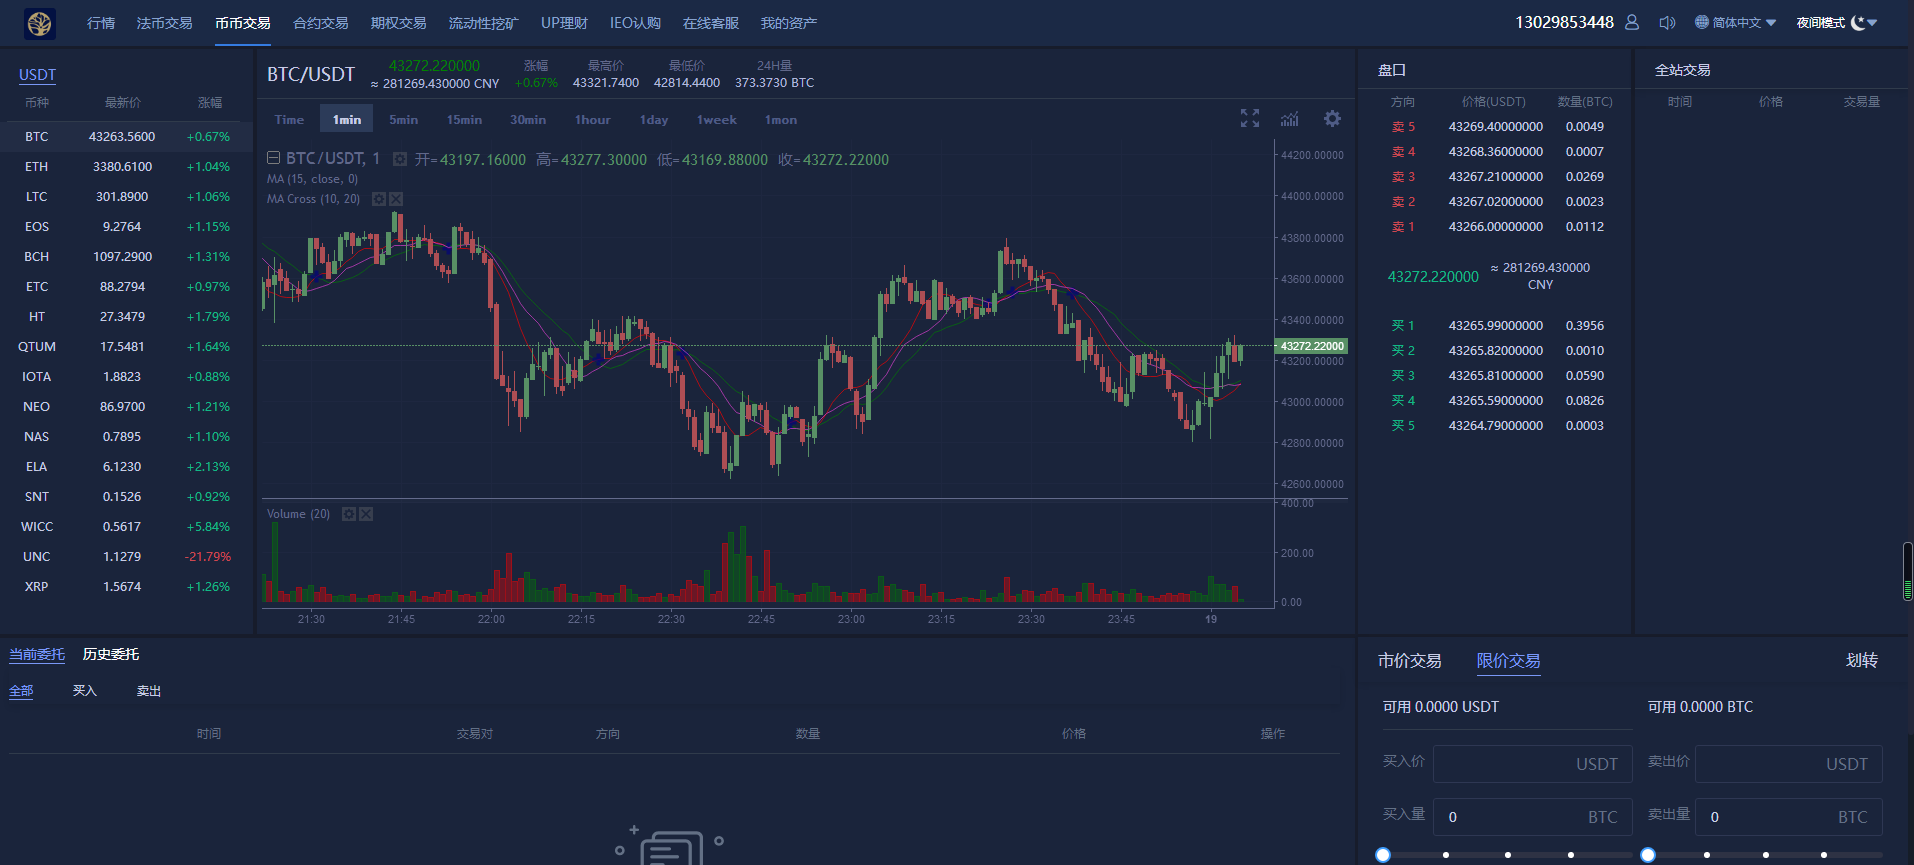Screen dimensions: 1914x865
Task: Open chart settings gear icon
Action: pos(1332,119)
